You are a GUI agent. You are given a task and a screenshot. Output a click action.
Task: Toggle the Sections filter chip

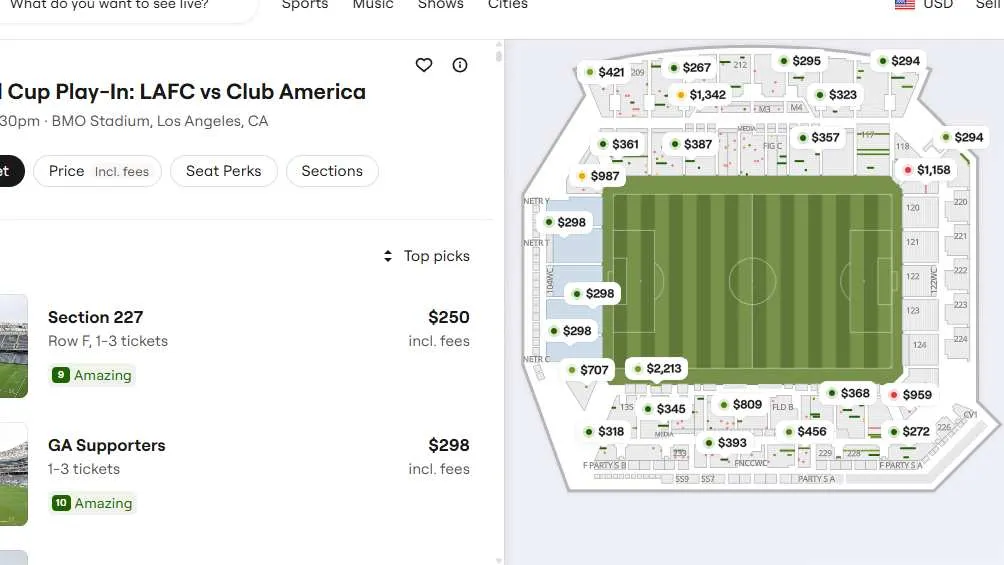(332, 171)
